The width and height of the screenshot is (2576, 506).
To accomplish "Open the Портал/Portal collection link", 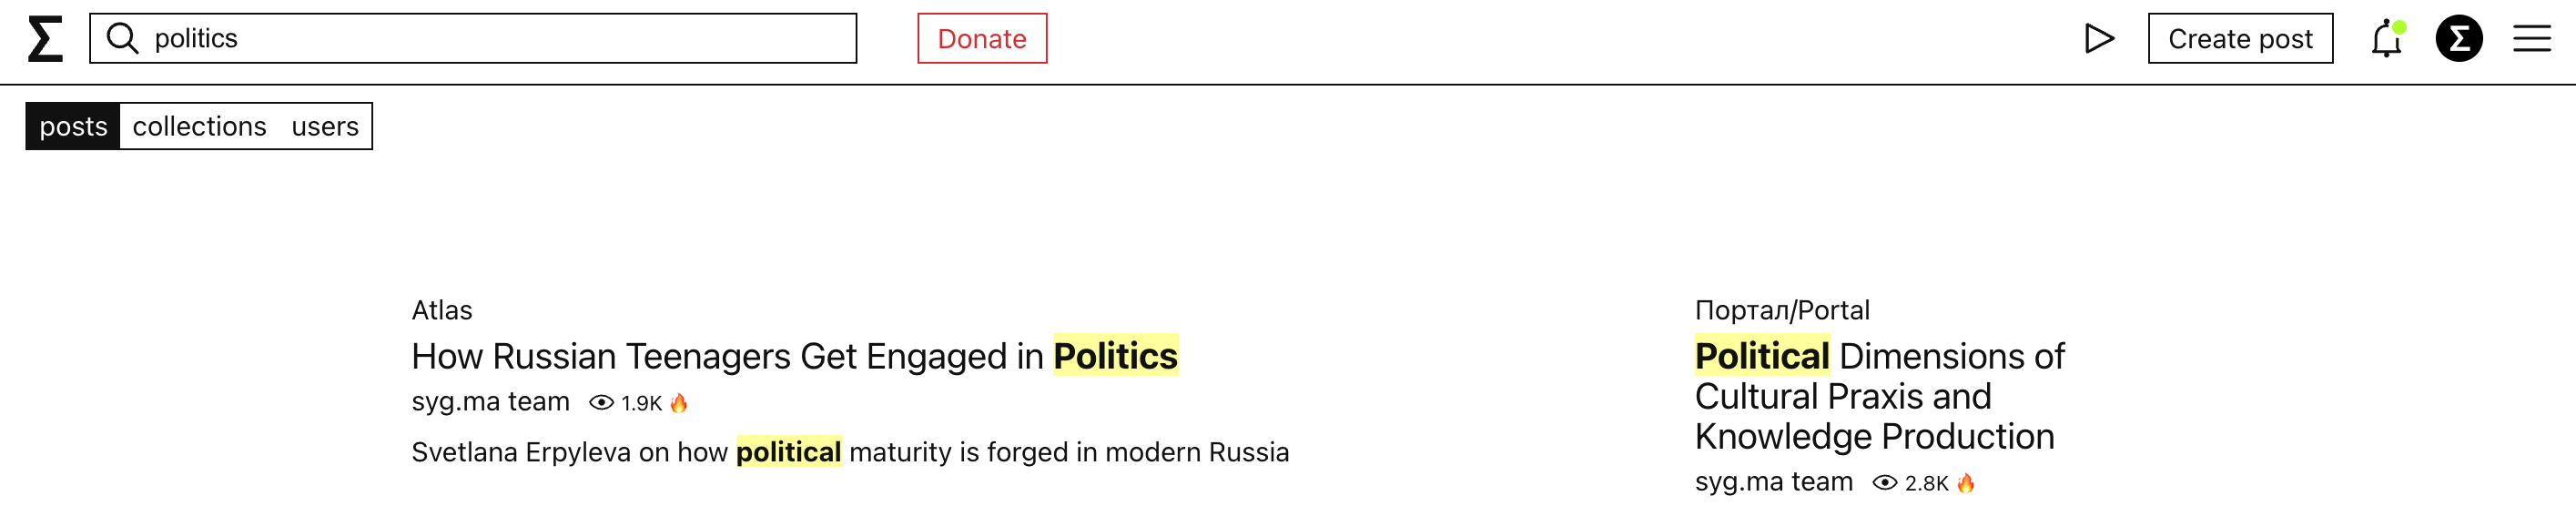I will coord(1782,310).
